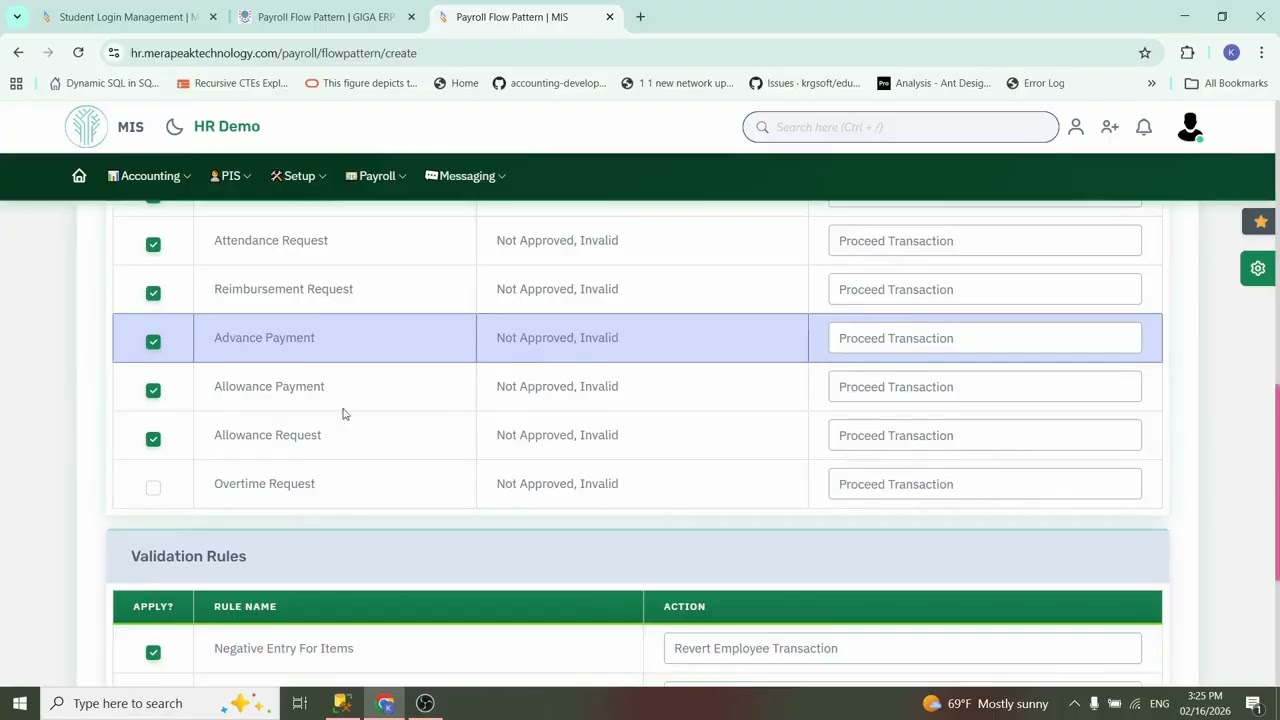Open Overtime Request action dropdown
This screenshot has height=720, width=1280.
click(985, 484)
